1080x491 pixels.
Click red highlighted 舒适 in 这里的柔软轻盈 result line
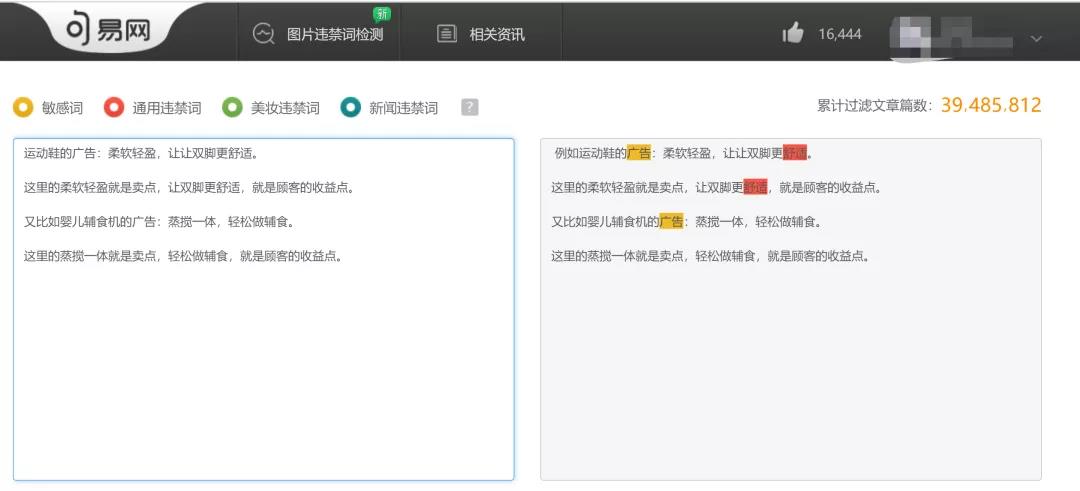755,187
